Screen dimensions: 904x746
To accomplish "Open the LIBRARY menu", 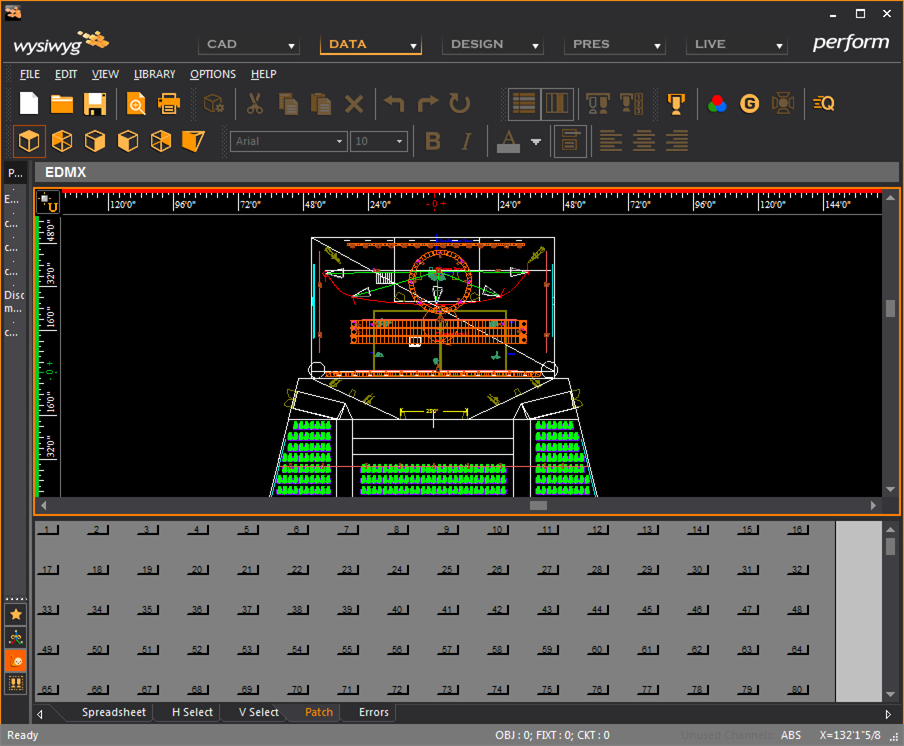I will [154, 74].
